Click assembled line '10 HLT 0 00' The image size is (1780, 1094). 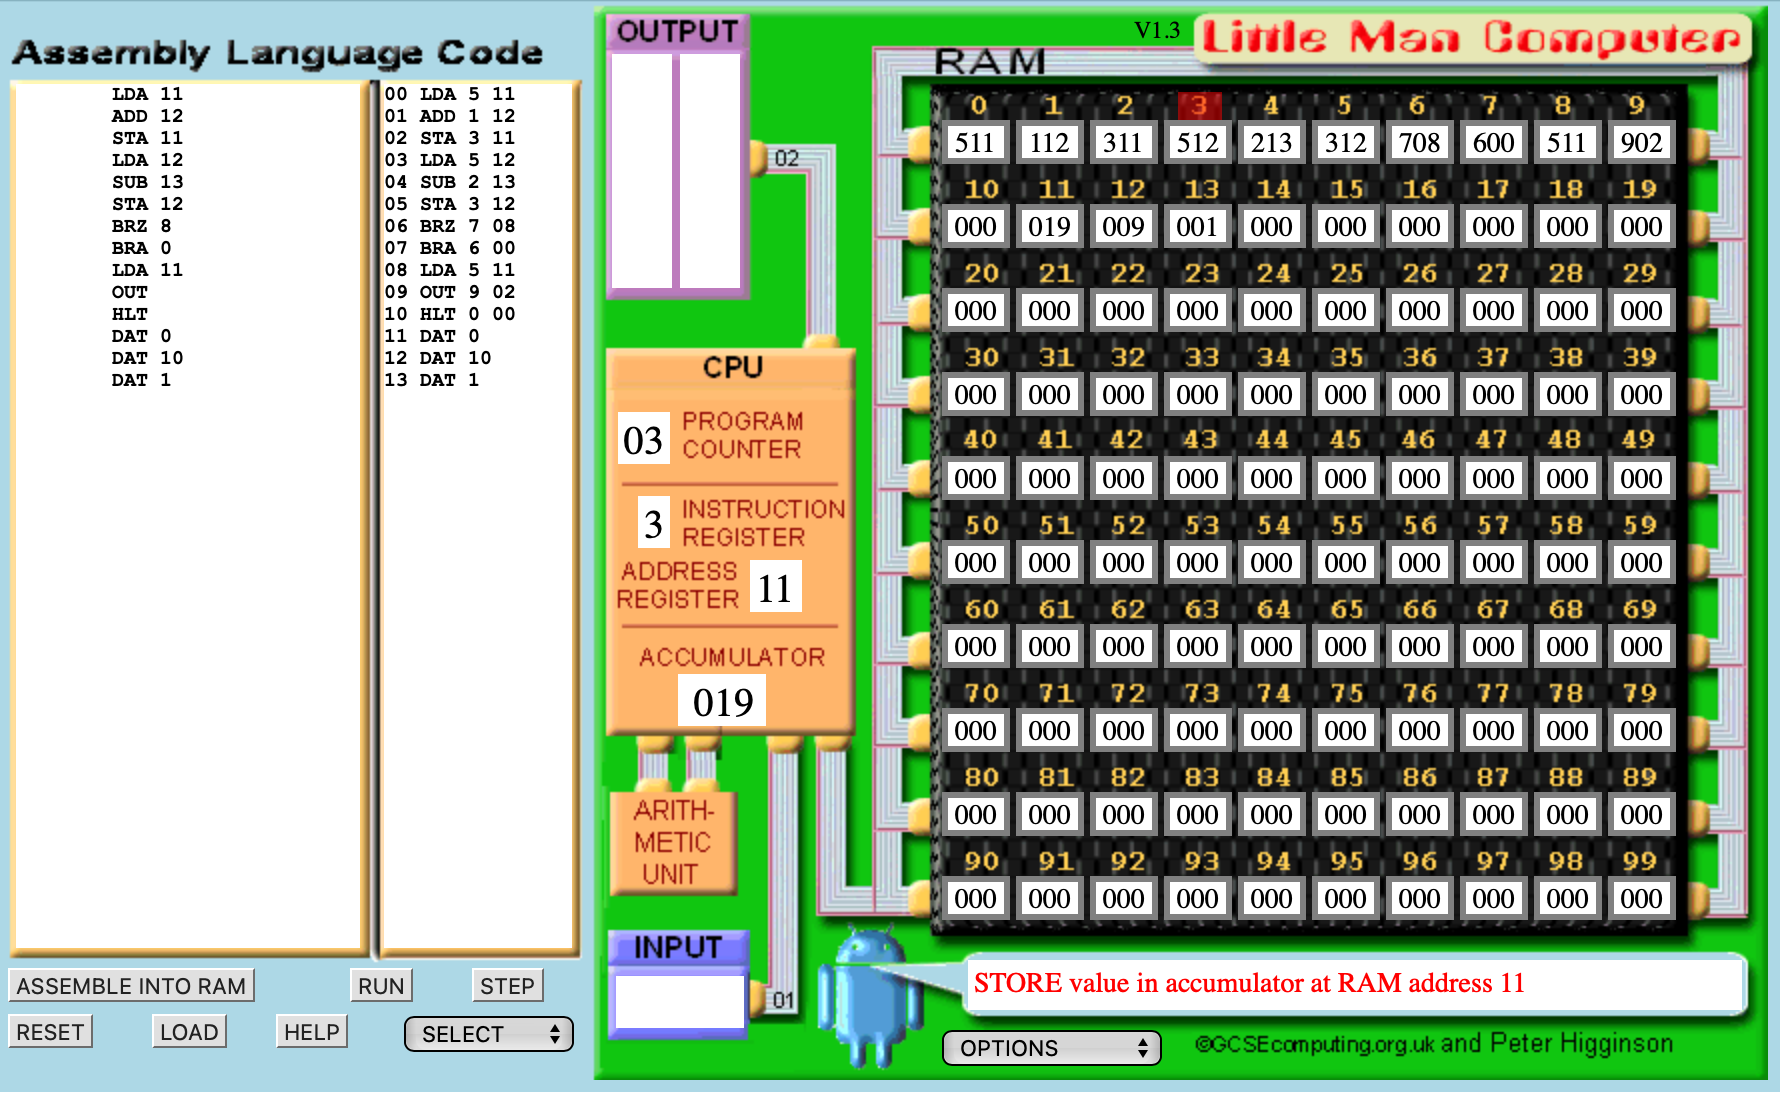[x=450, y=314]
